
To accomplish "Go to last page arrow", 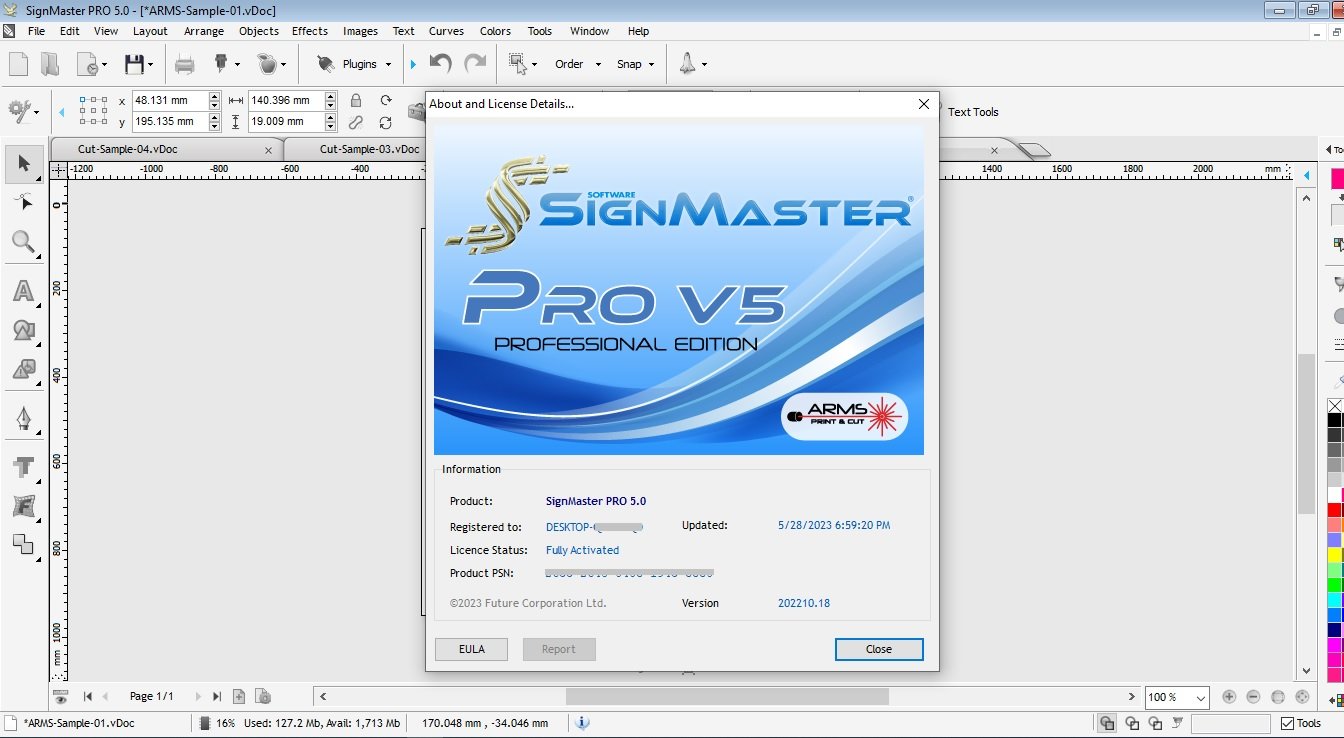I will tap(217, 696).
